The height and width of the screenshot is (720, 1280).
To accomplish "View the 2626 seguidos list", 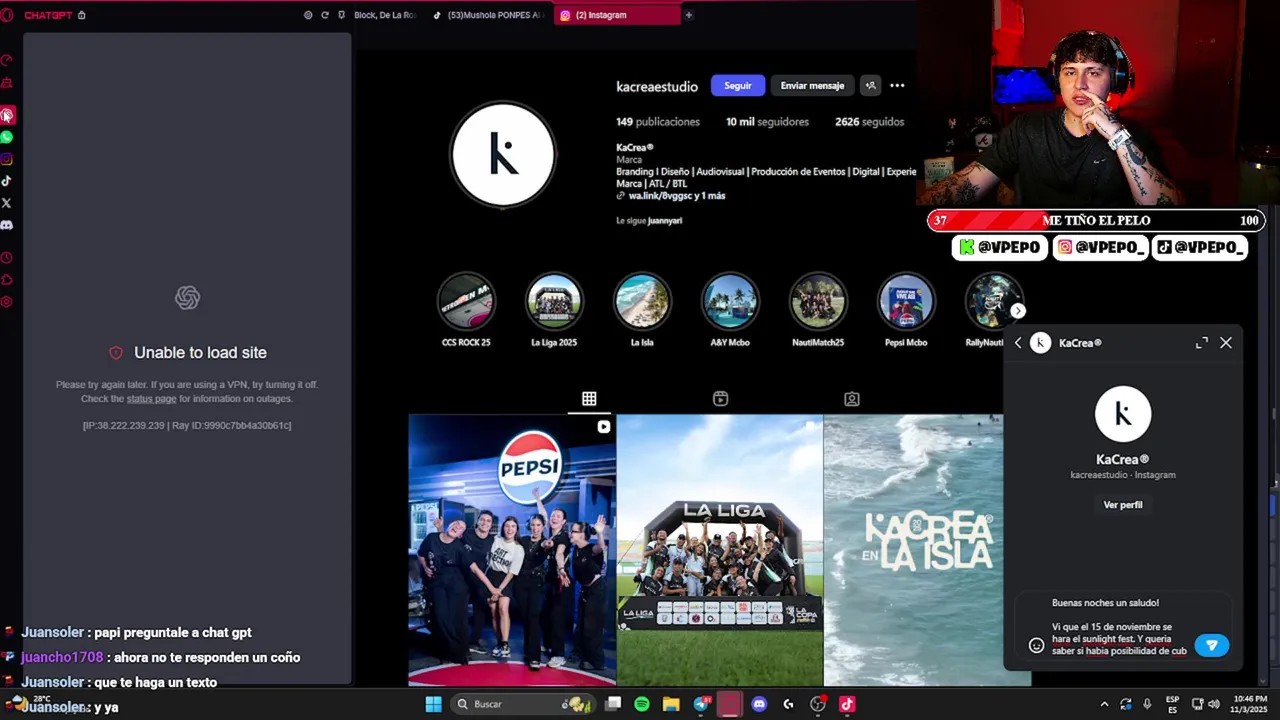I will pos(869,122).
